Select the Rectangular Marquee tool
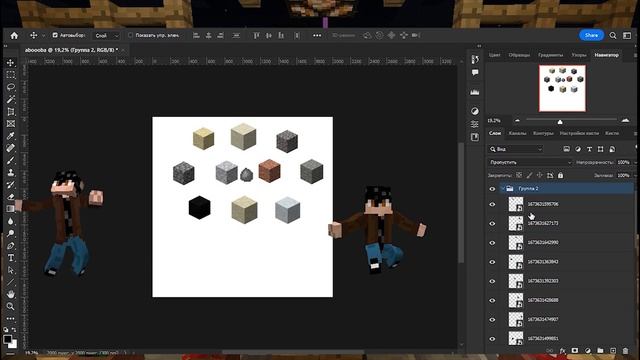This screenshot has height=360, width=640. tap(11, 75)
